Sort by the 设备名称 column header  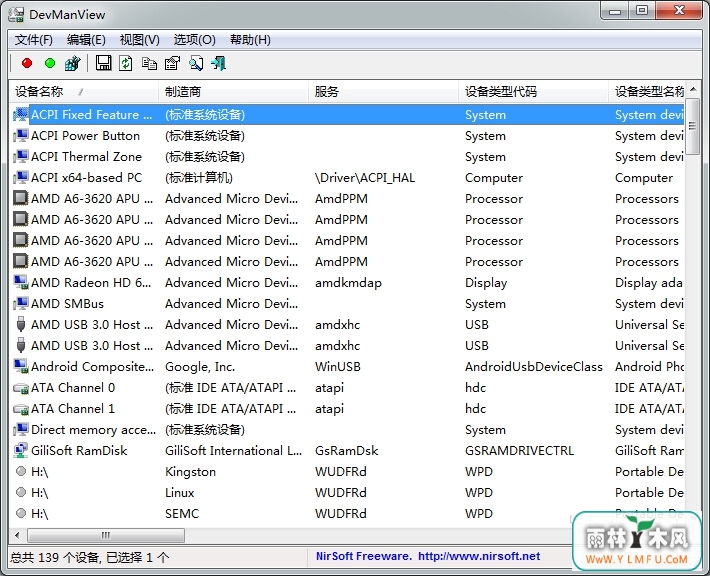coord(83,91)
